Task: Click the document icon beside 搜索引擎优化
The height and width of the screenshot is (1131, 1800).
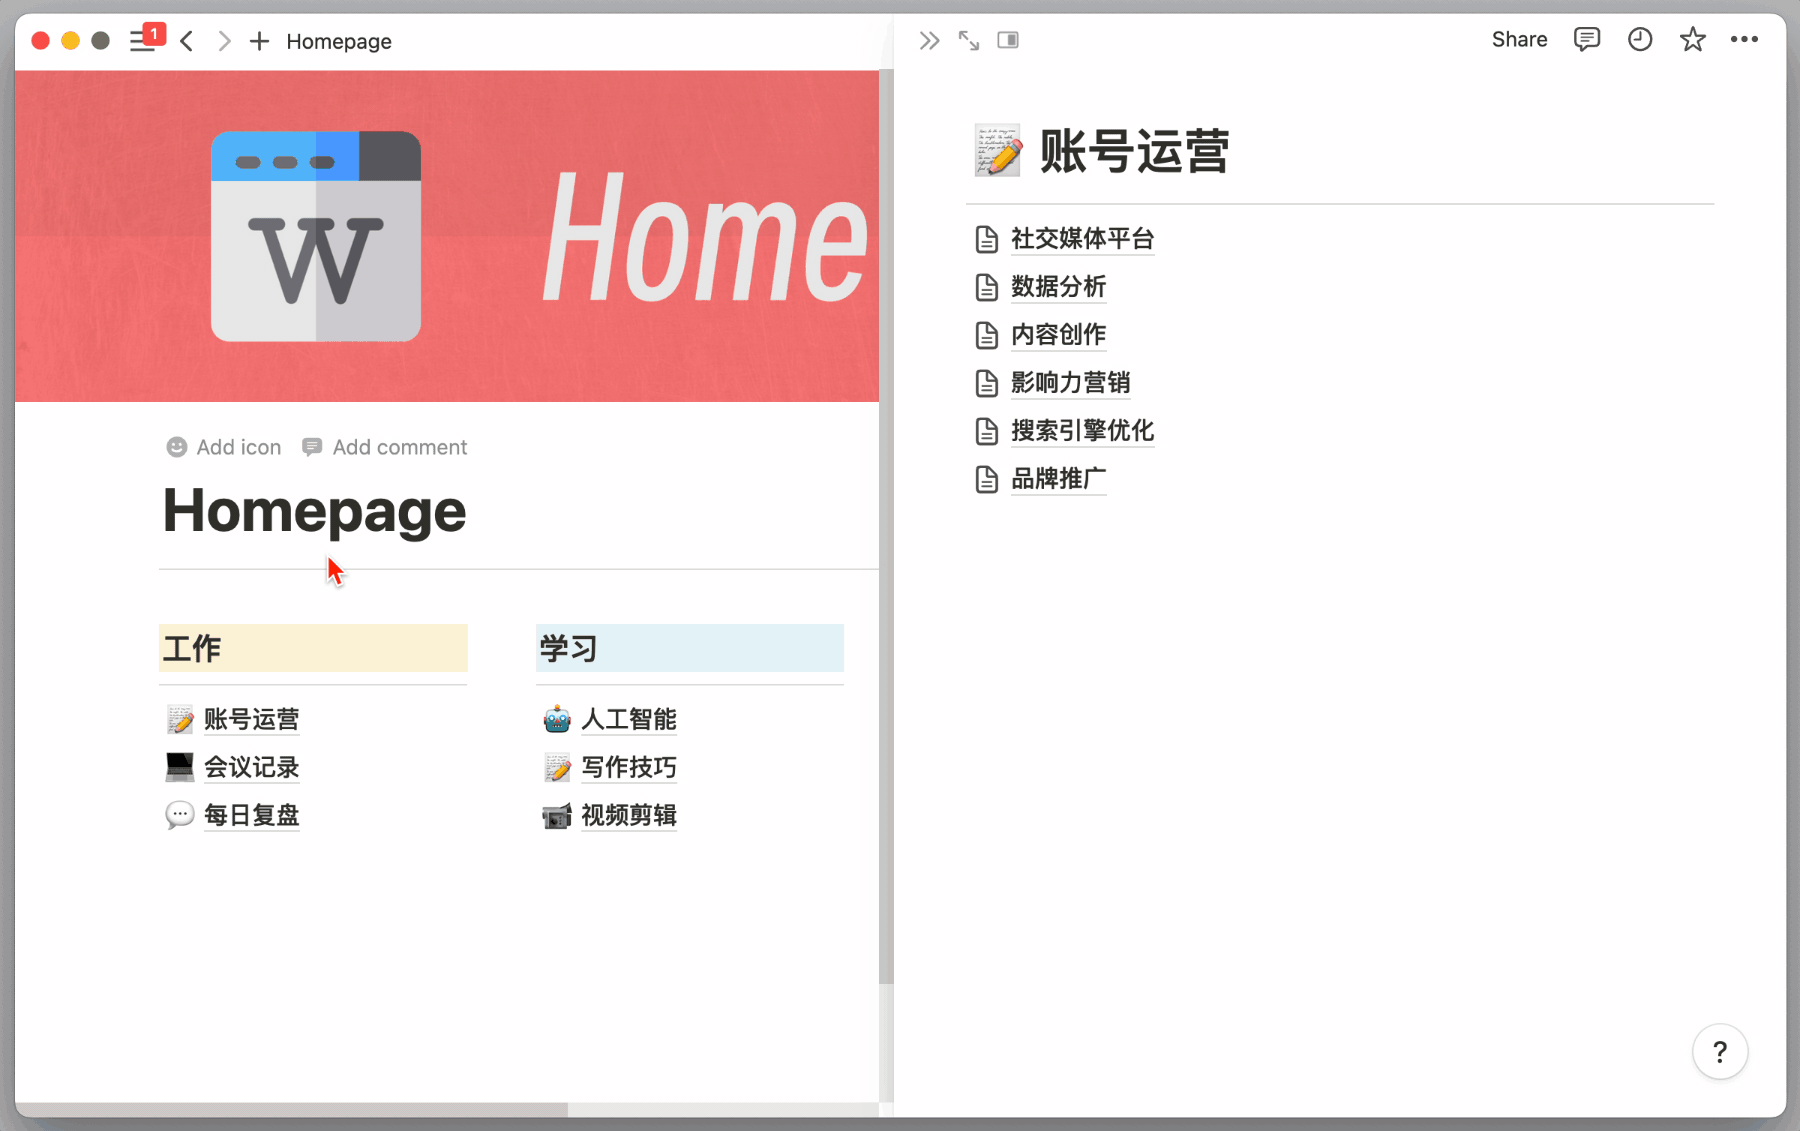Action: (x=987, y=431)
